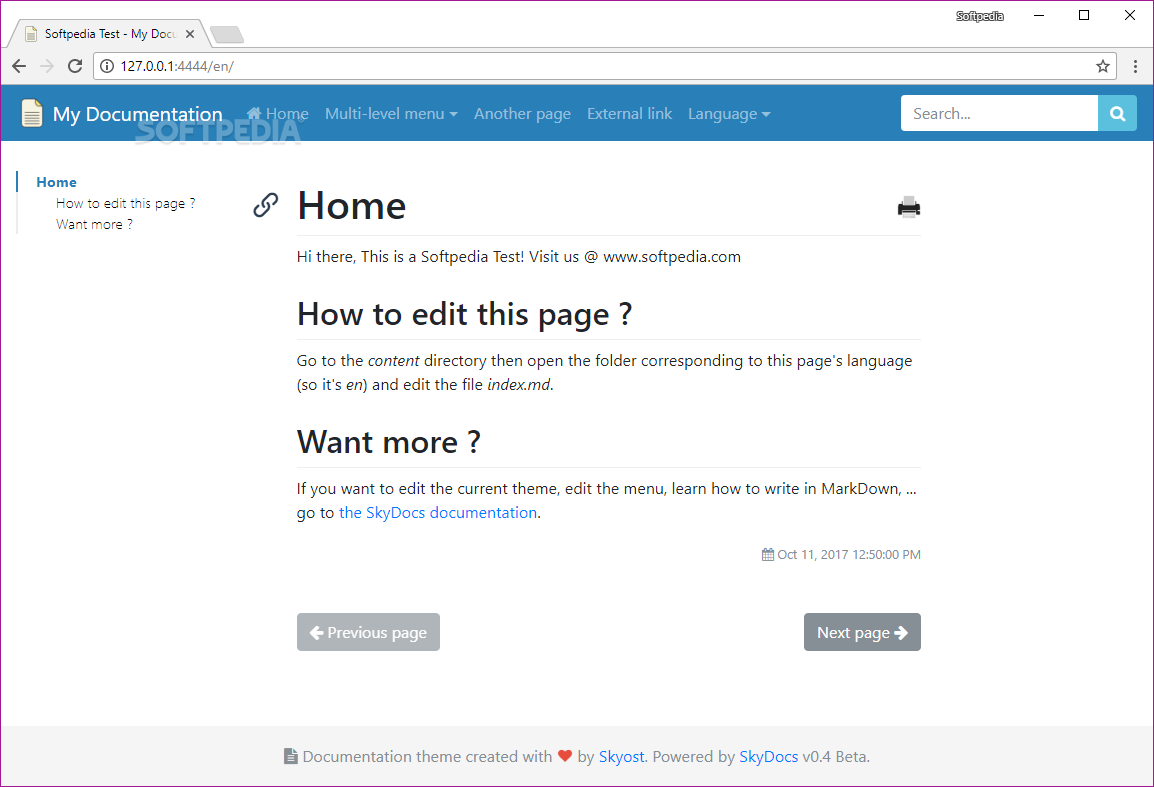1154x787 pixels.
Task: Click the Next page button
Action: coord(862,632)
